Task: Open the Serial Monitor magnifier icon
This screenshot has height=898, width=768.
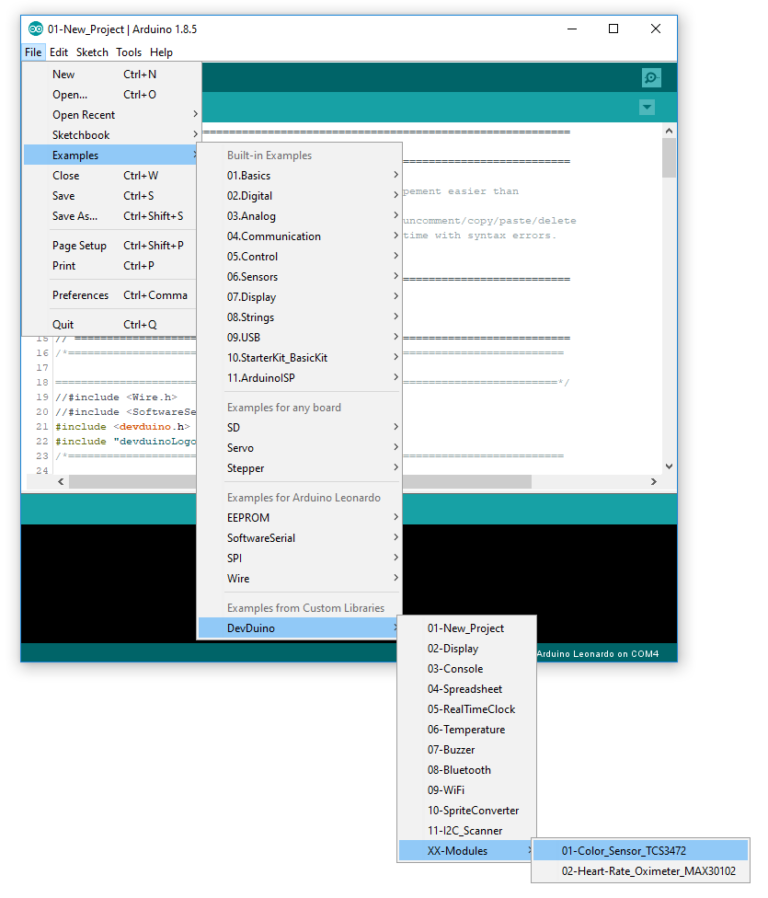Action: coord(651,78)
